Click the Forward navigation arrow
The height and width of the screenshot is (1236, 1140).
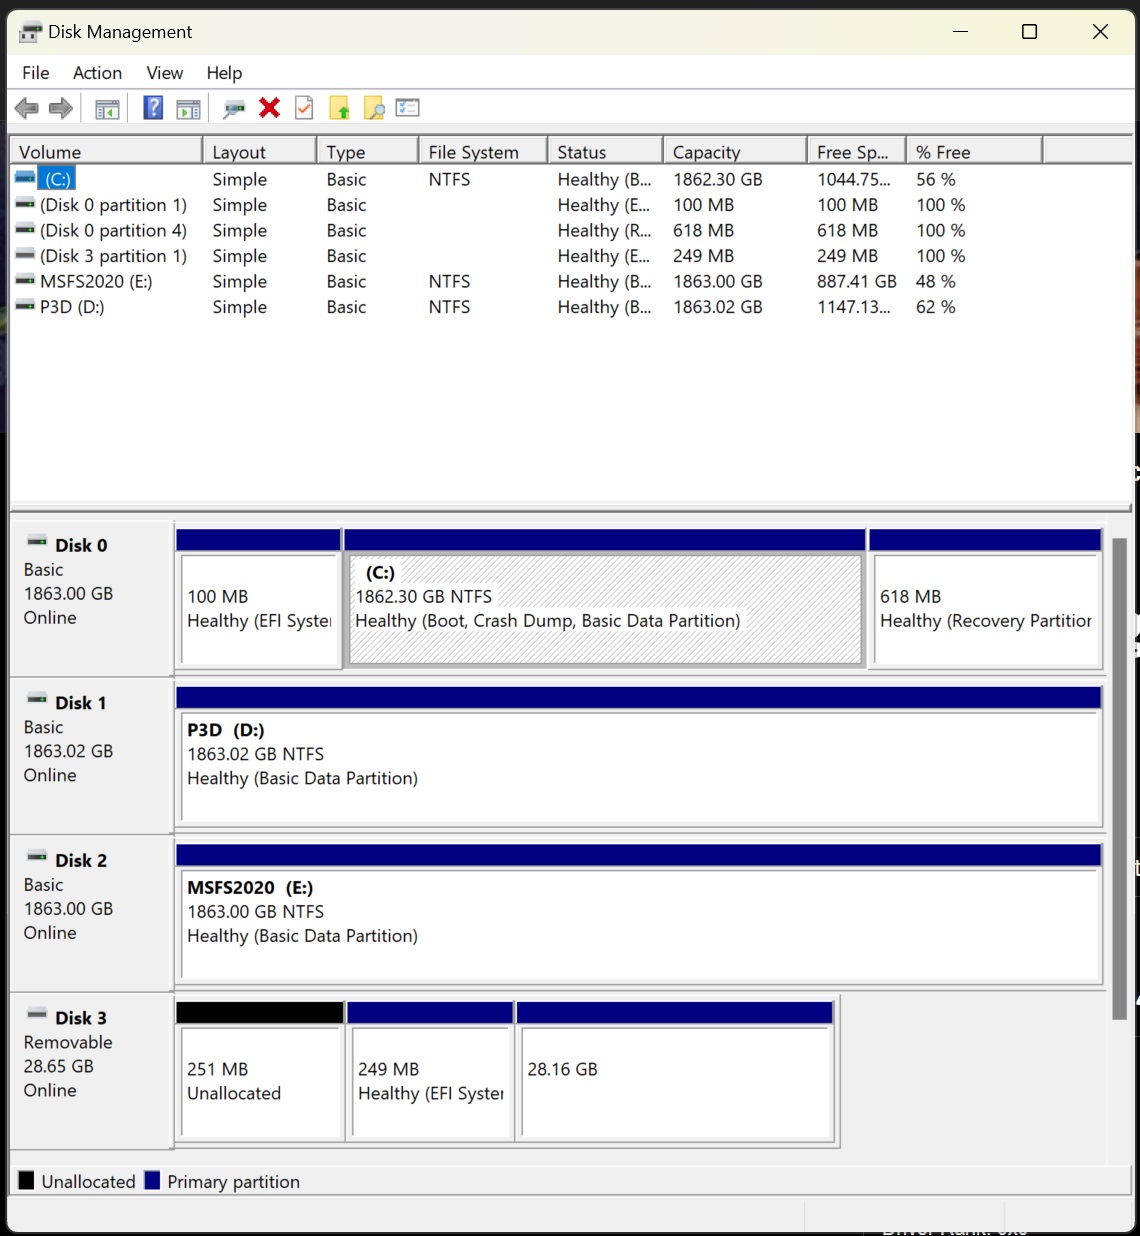click(60, 108)
